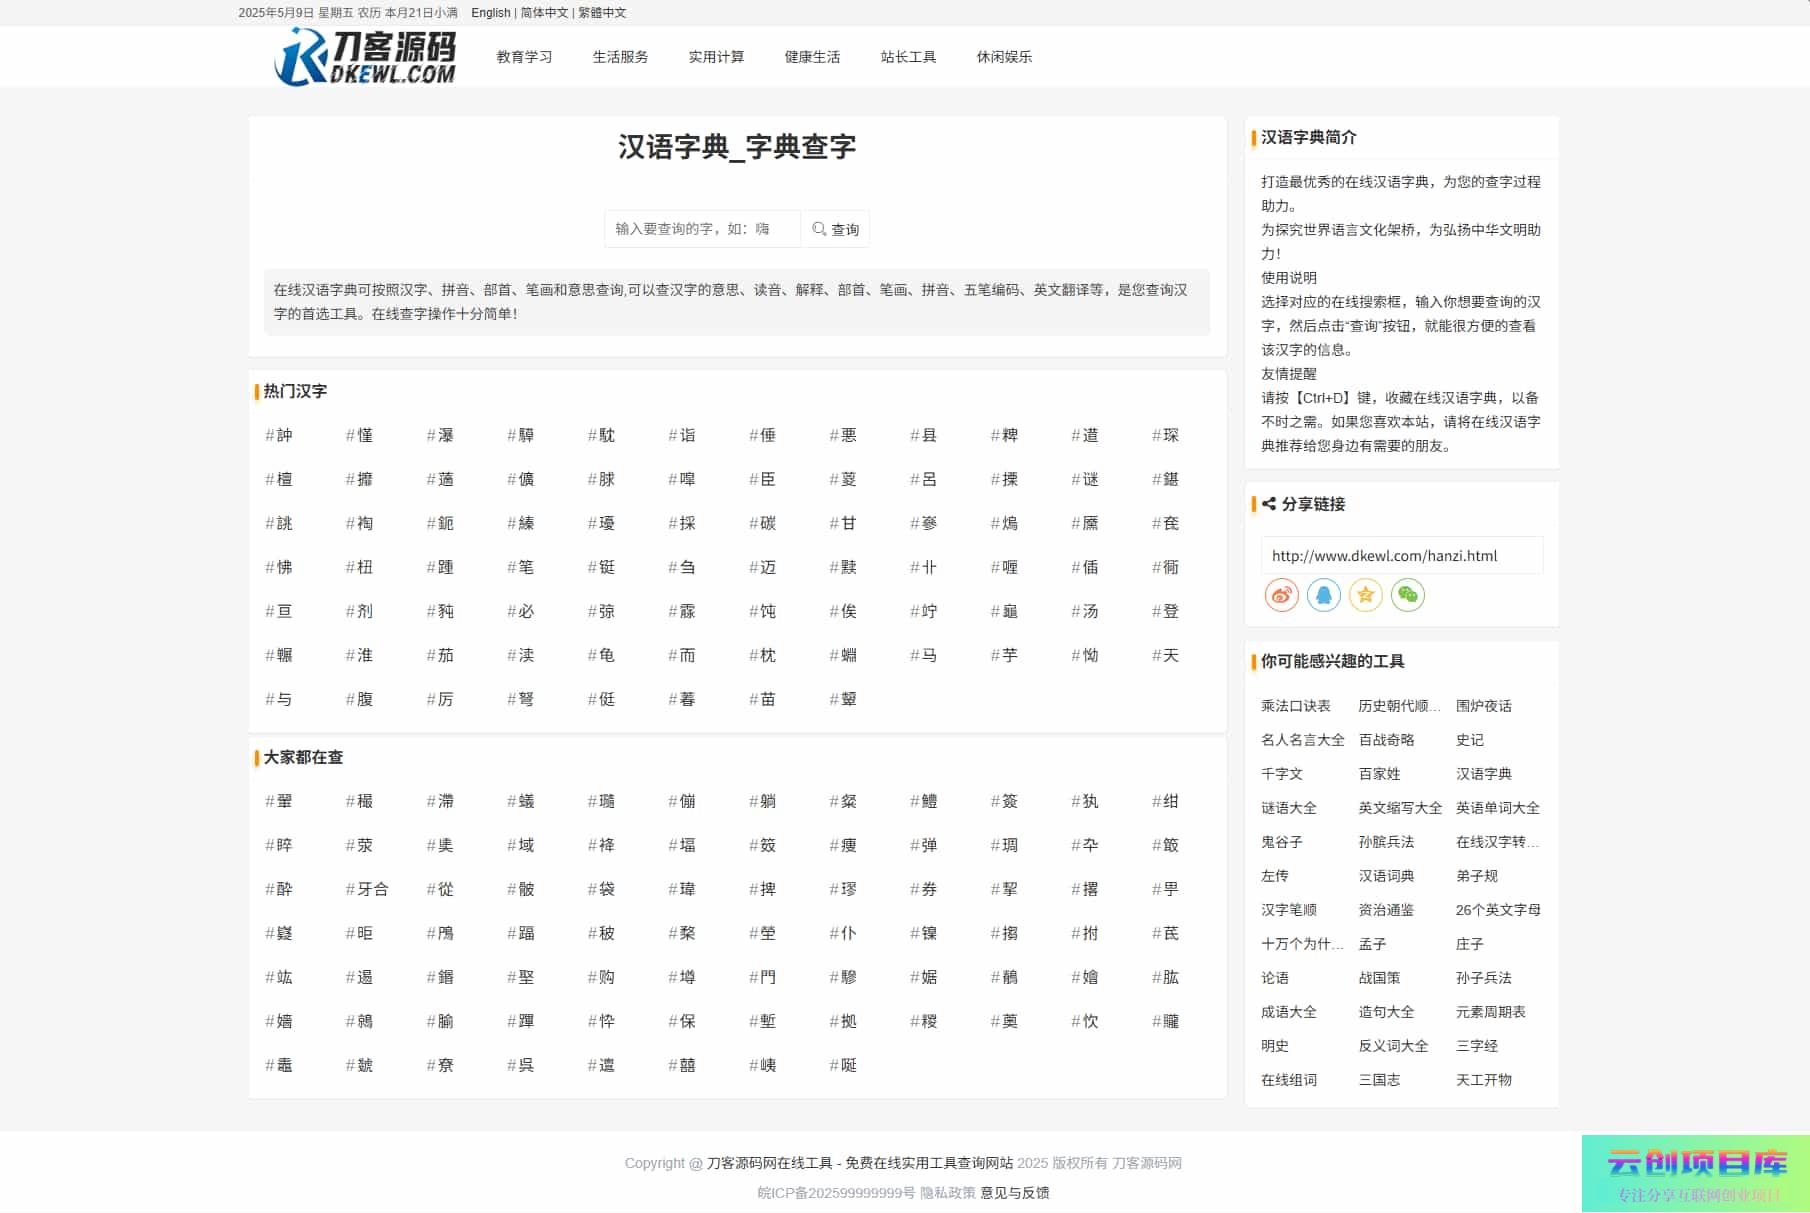
Task: Click the QQ Zone star share icon
Action: (x=1365, y=595)
